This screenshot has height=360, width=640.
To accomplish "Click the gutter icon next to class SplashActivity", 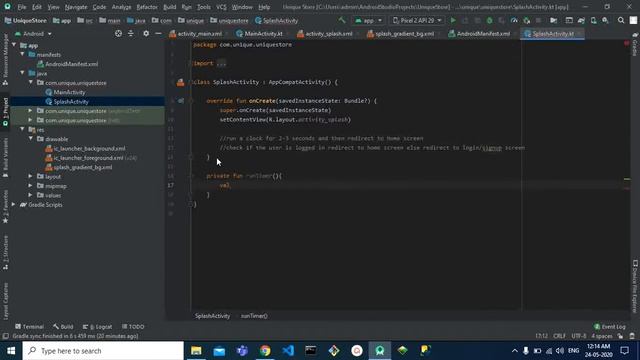I will click(180, 82).
